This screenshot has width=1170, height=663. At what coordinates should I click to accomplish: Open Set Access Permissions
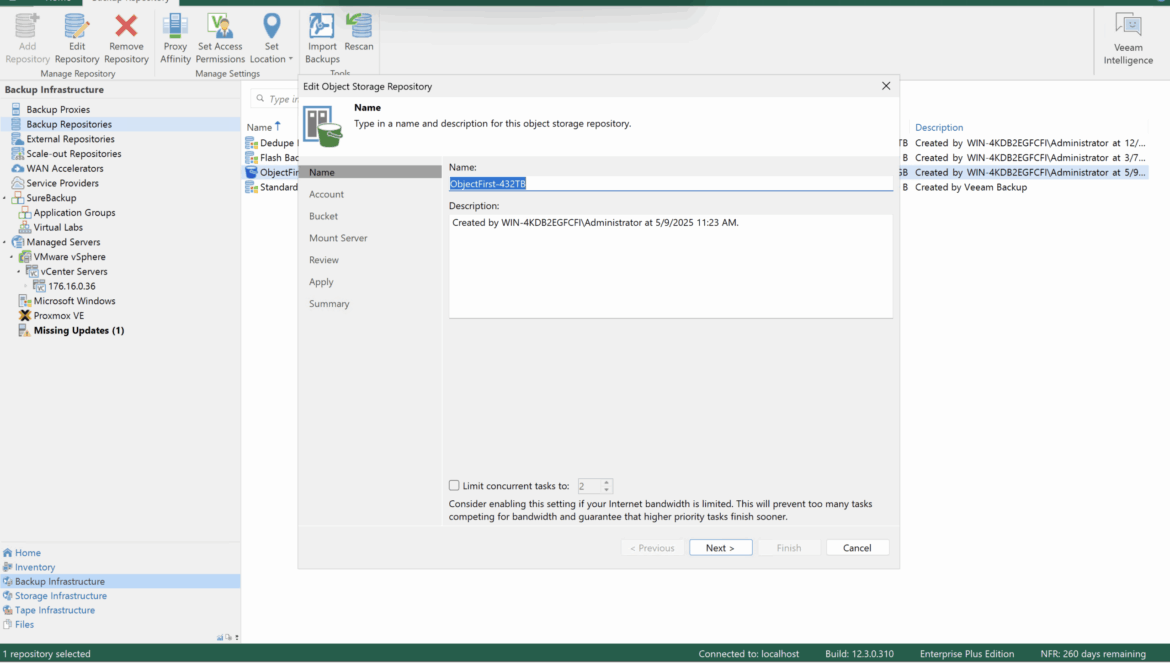click(x=220, y=39)
